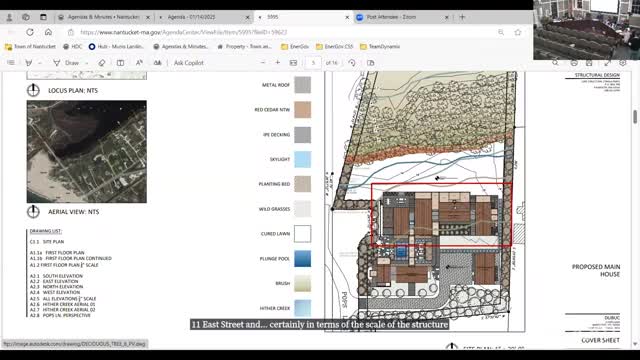Click the 'COVER SHEET' label
This screenshot has width=640, height=360.
click(x=600, y=340)
